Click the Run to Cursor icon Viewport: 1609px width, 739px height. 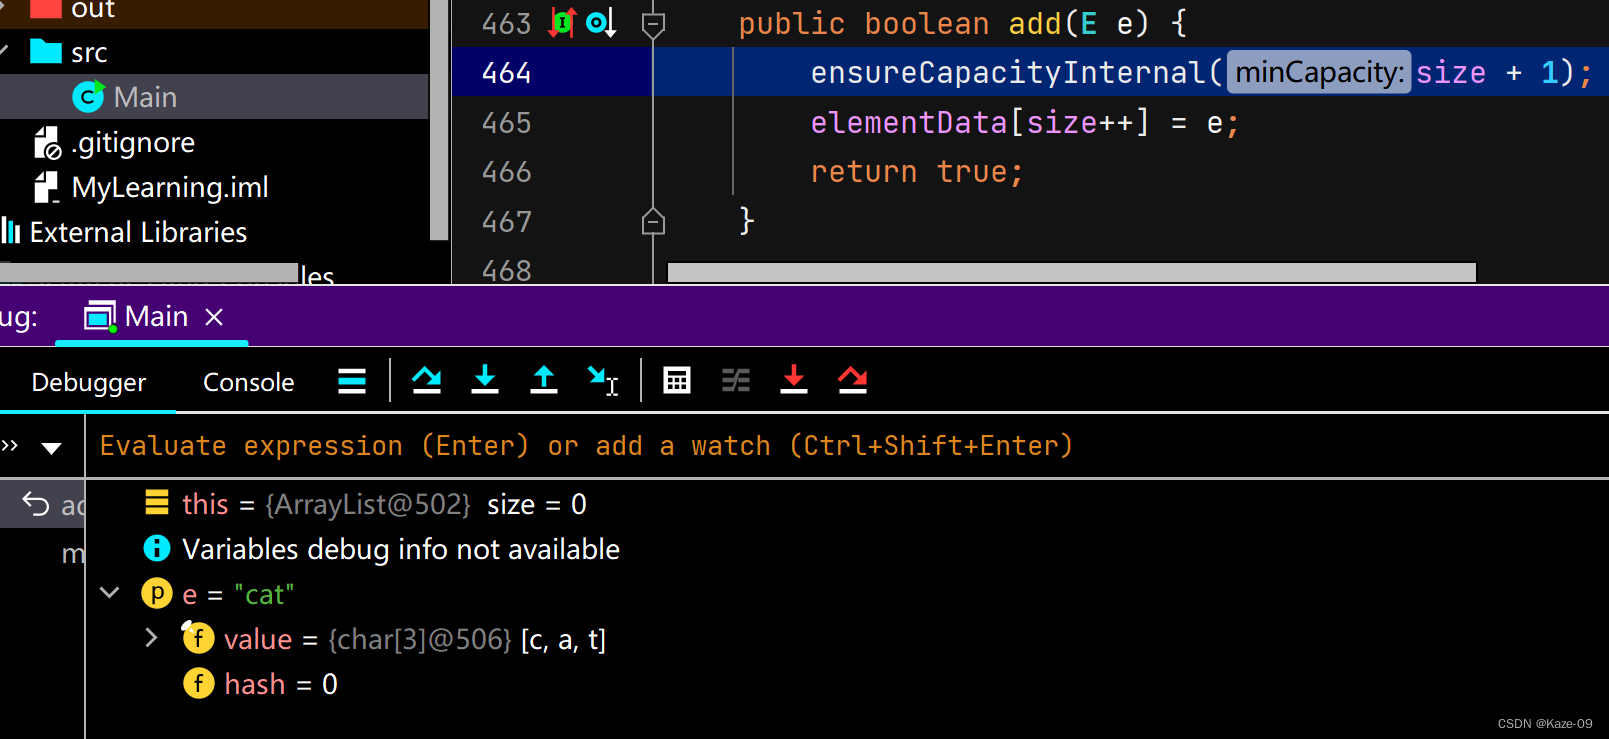603,381
